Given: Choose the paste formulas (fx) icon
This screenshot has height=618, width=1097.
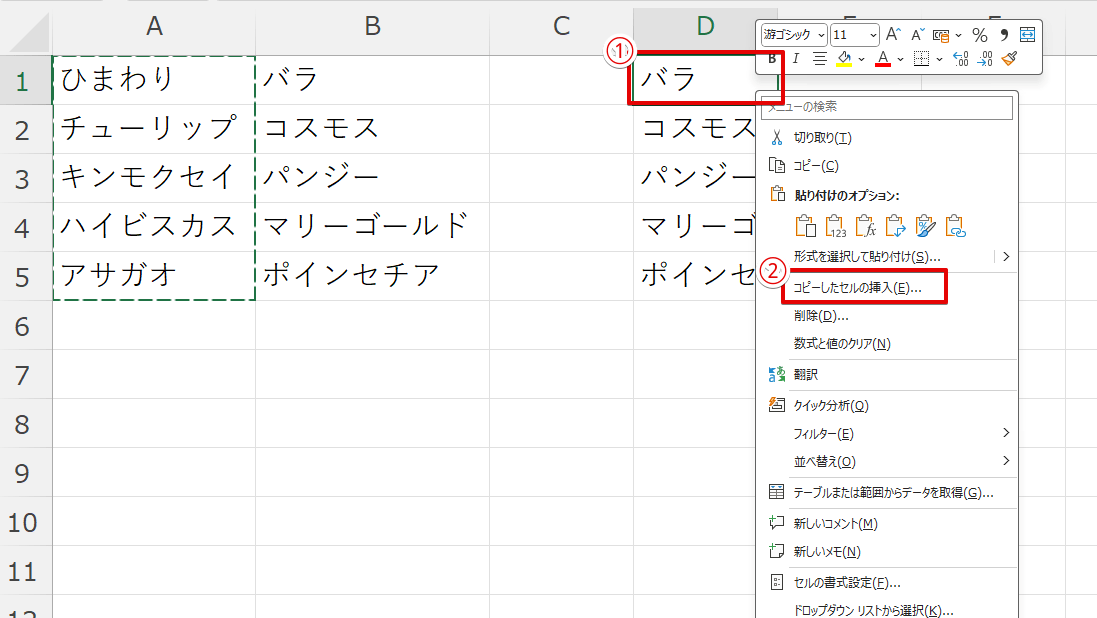Looking at the screenshot, I should pos(866,226).
